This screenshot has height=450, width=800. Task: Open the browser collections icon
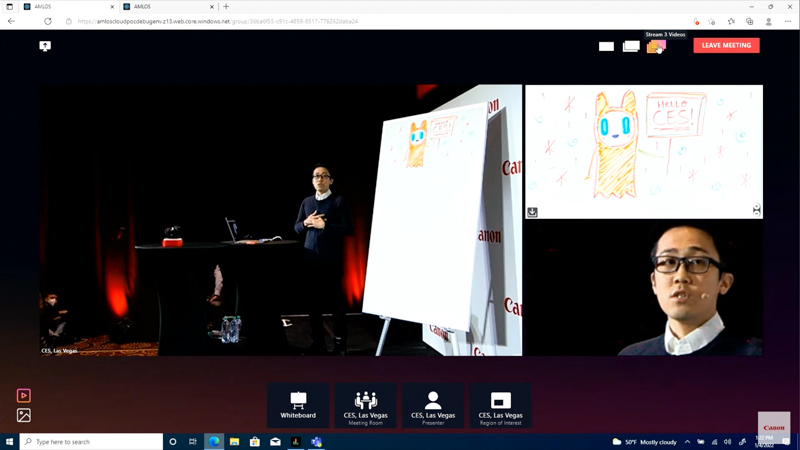coord(749,21)
